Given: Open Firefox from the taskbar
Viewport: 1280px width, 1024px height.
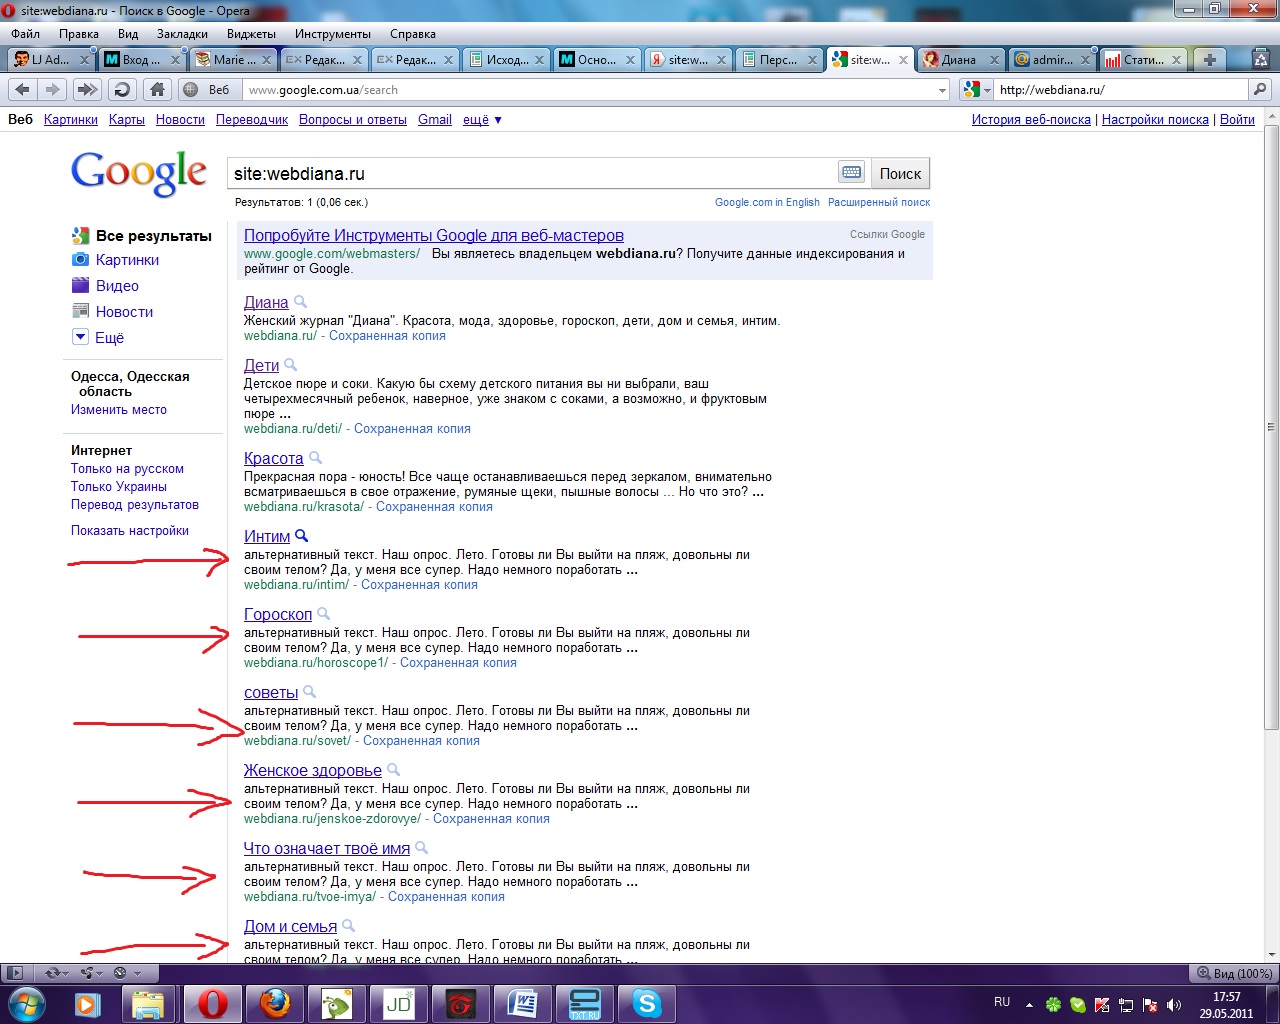Looking at the screenshot, I should tap(274, 1003).
